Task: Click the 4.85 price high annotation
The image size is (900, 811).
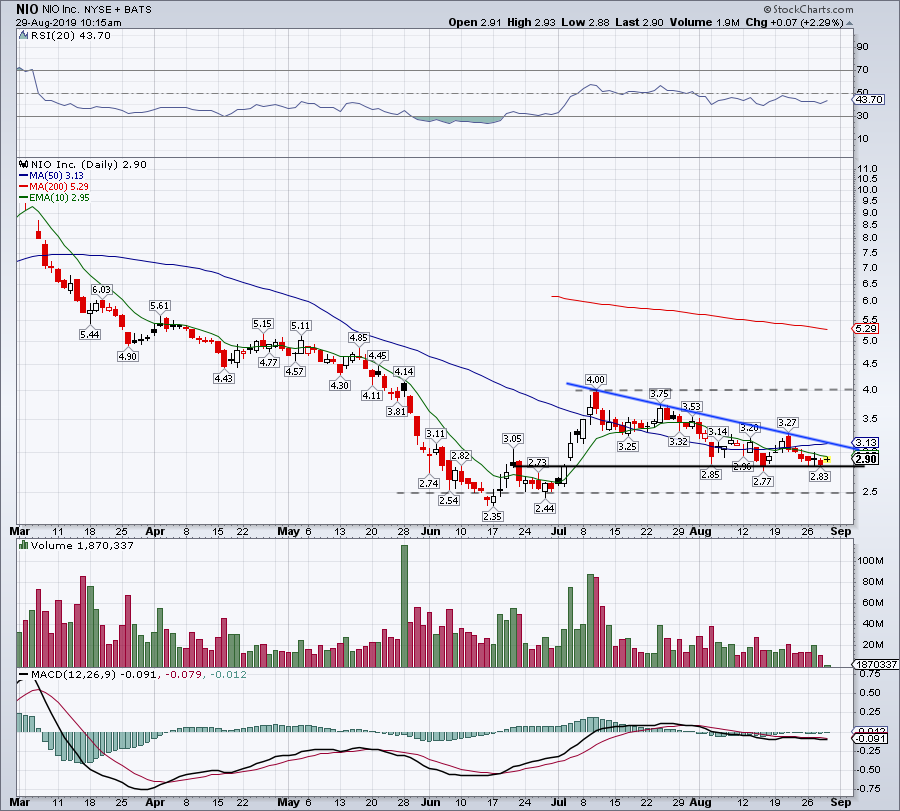Action: [359, 338]
